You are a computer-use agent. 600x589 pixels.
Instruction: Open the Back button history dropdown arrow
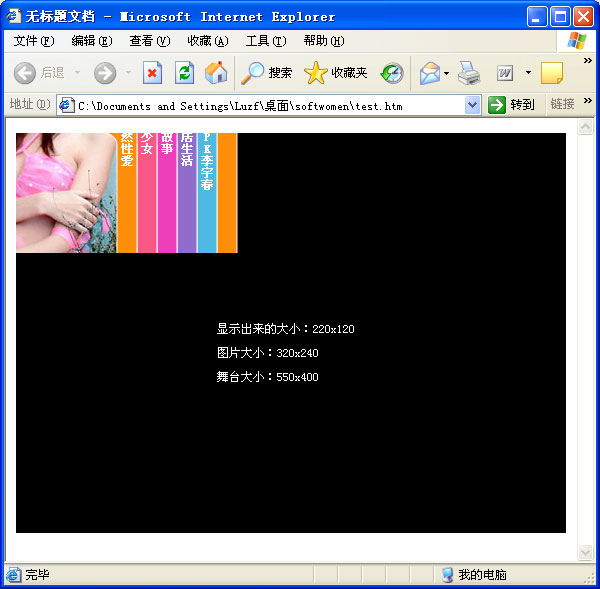[77, 72]
